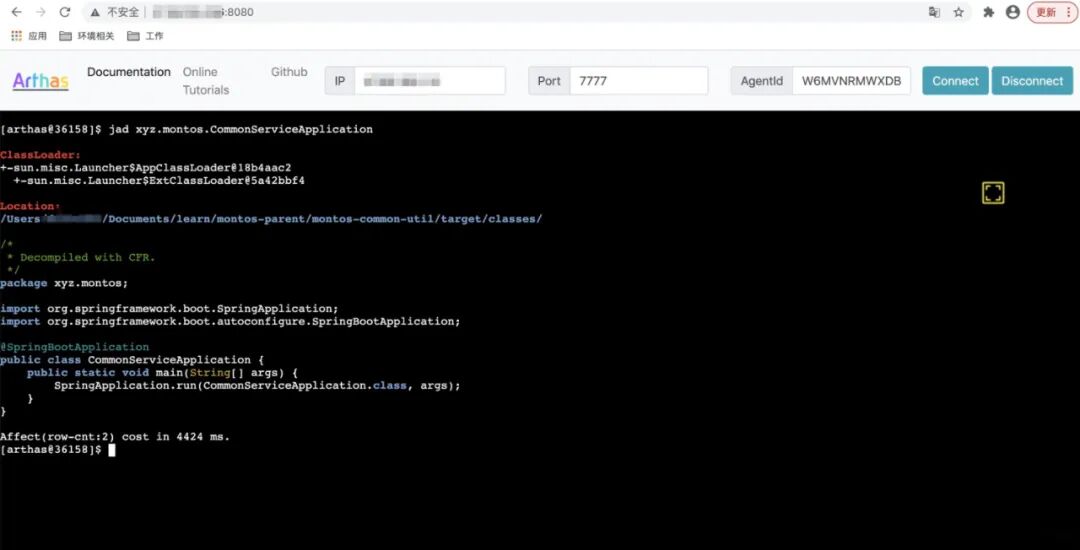Go back with the browser back arrow
The height and width of the screenshot is (550, 1080).
point(17,12)
